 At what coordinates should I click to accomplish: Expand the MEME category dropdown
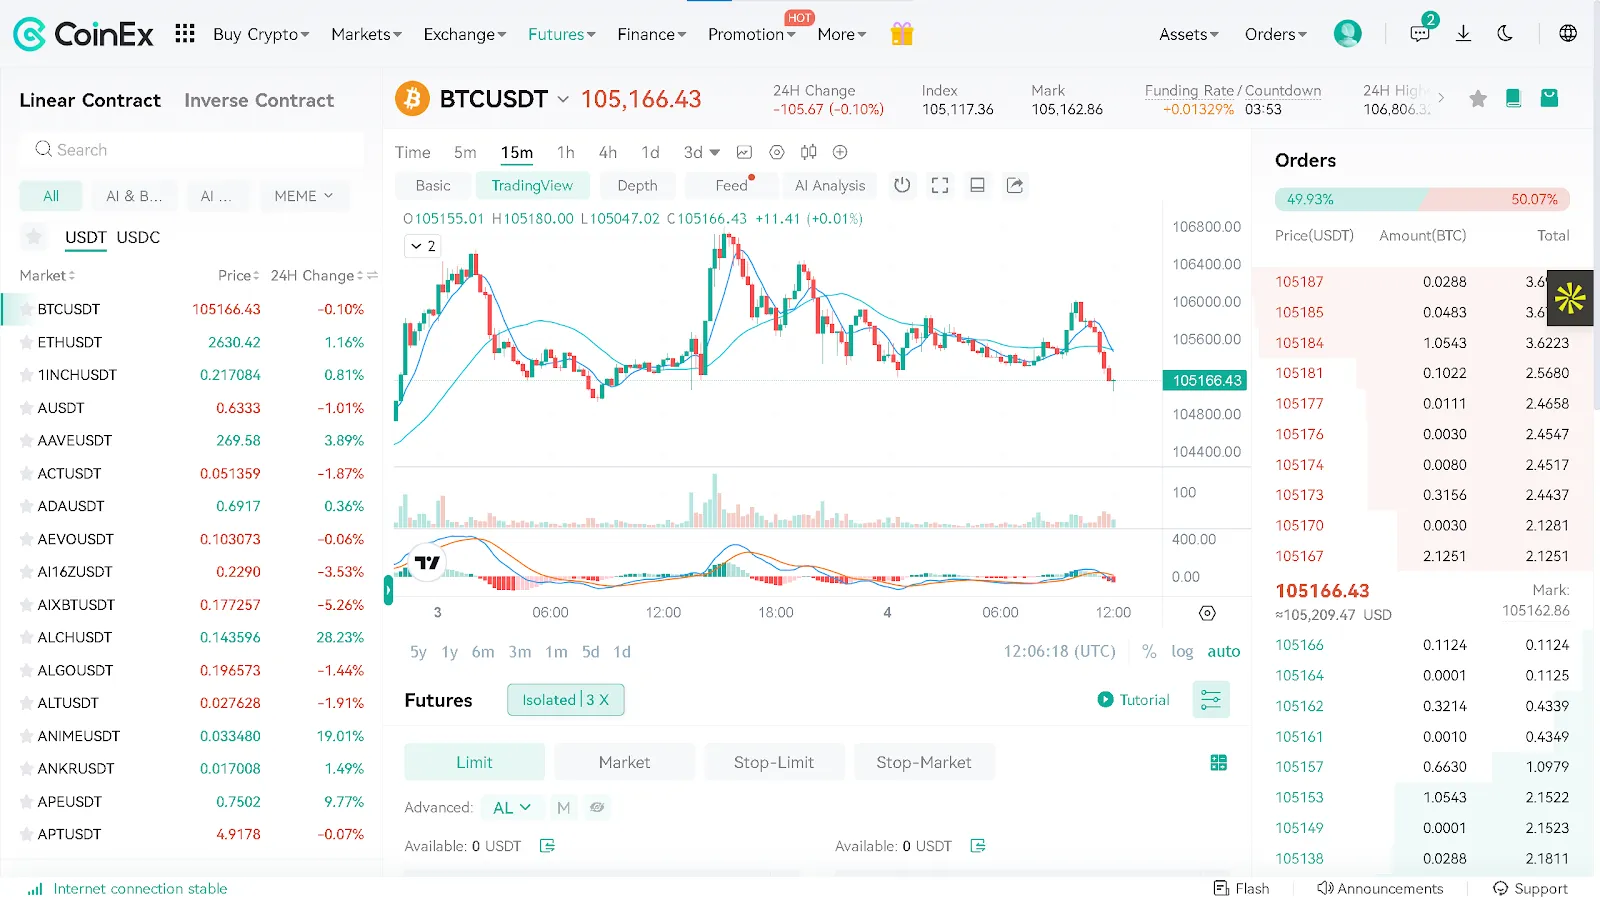(x=304, y=196)
